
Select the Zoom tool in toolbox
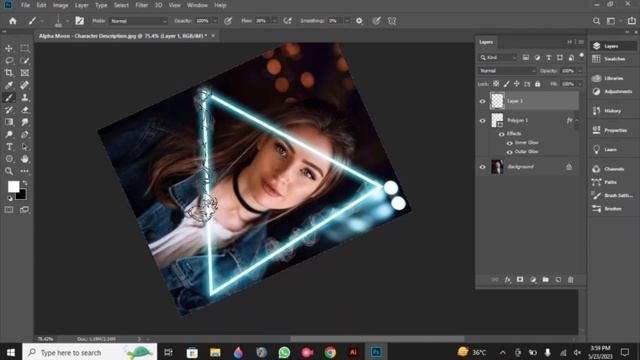pyautogui.click(x=9, y=171)
